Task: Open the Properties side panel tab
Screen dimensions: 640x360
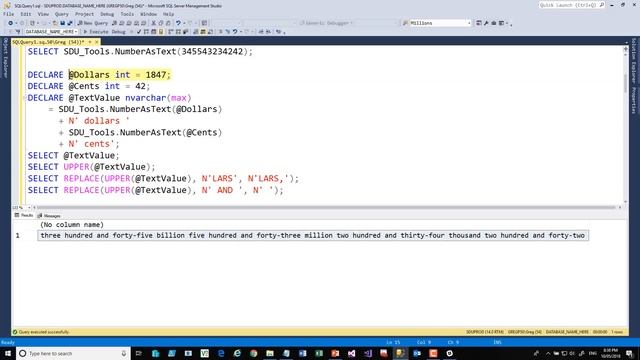Action: pyautogui.click(x=634, y=100)
